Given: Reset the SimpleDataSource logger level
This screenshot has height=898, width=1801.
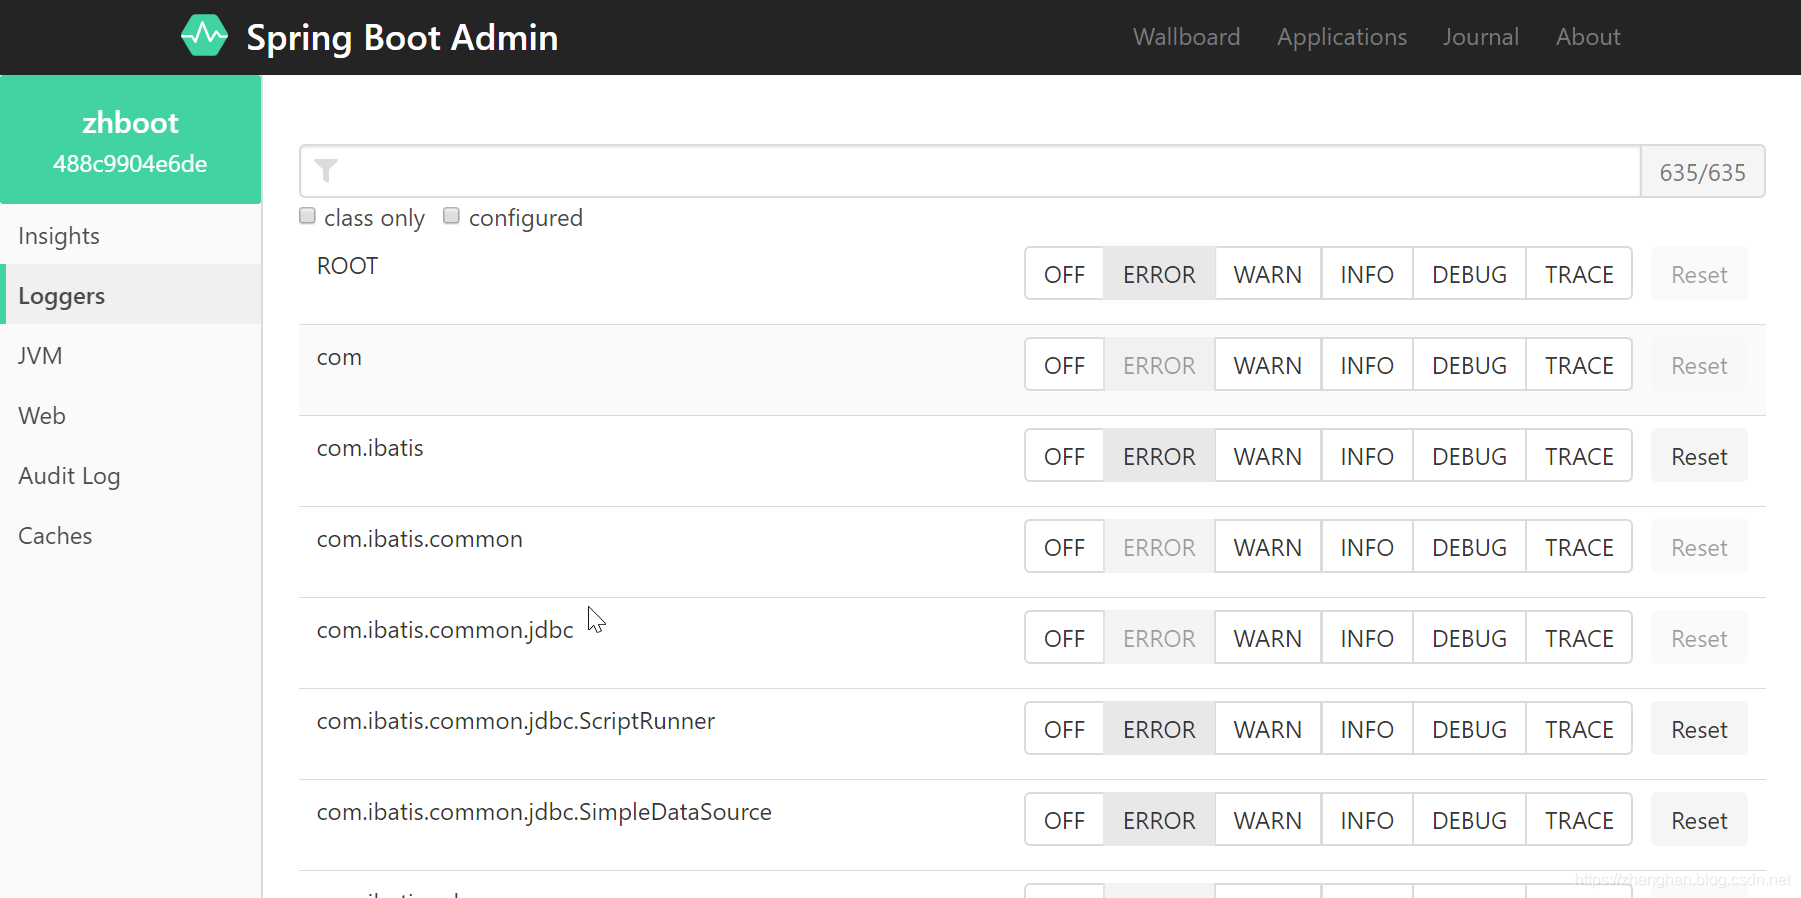Looking at the screenshot, I should pyautogui.click(x=1699, y=820).
